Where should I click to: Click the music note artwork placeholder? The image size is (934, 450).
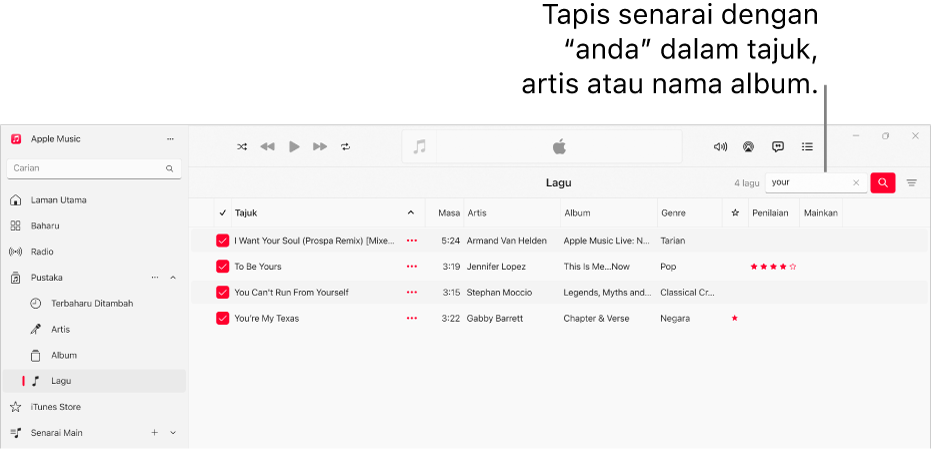coord(420,147)
